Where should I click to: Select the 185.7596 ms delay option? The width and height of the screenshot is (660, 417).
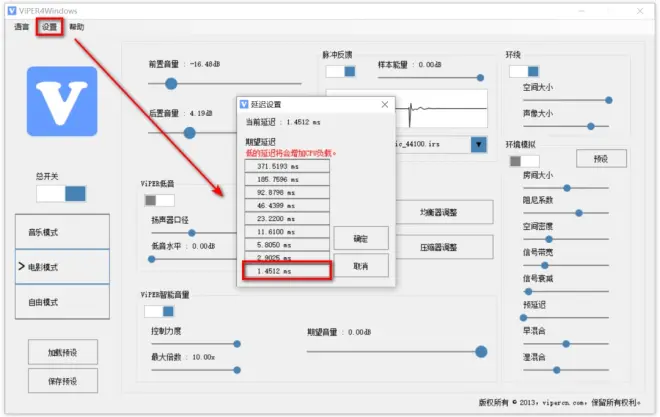(x=287, y=179)
